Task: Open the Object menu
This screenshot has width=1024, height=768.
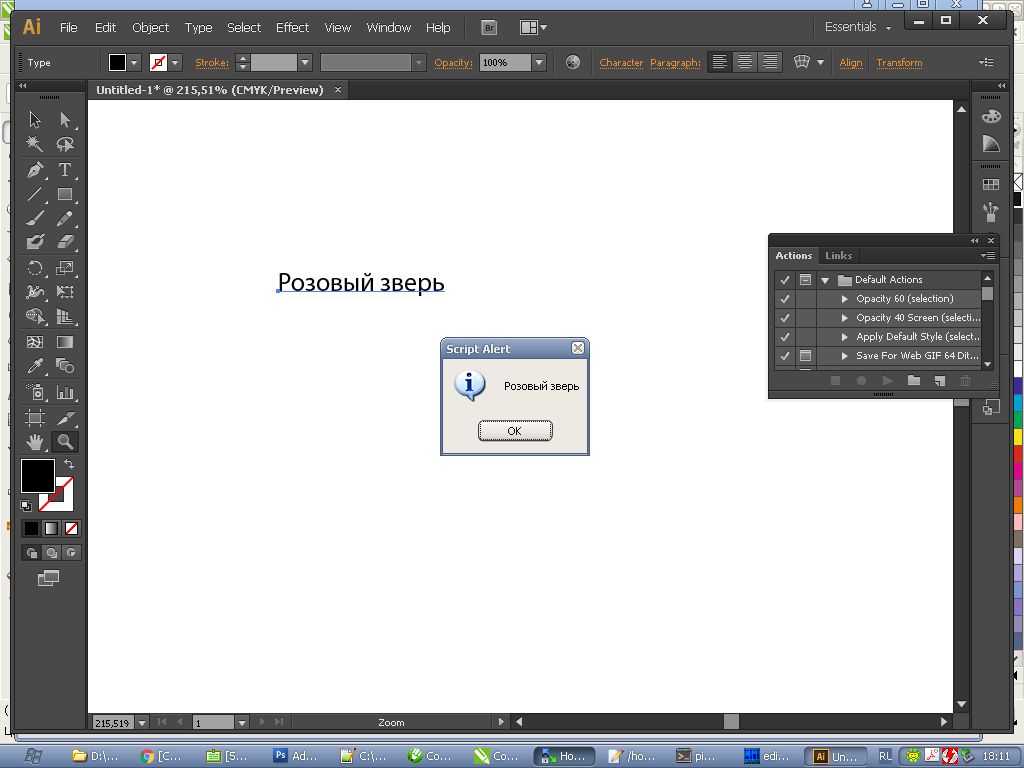Action: point(150,27)
